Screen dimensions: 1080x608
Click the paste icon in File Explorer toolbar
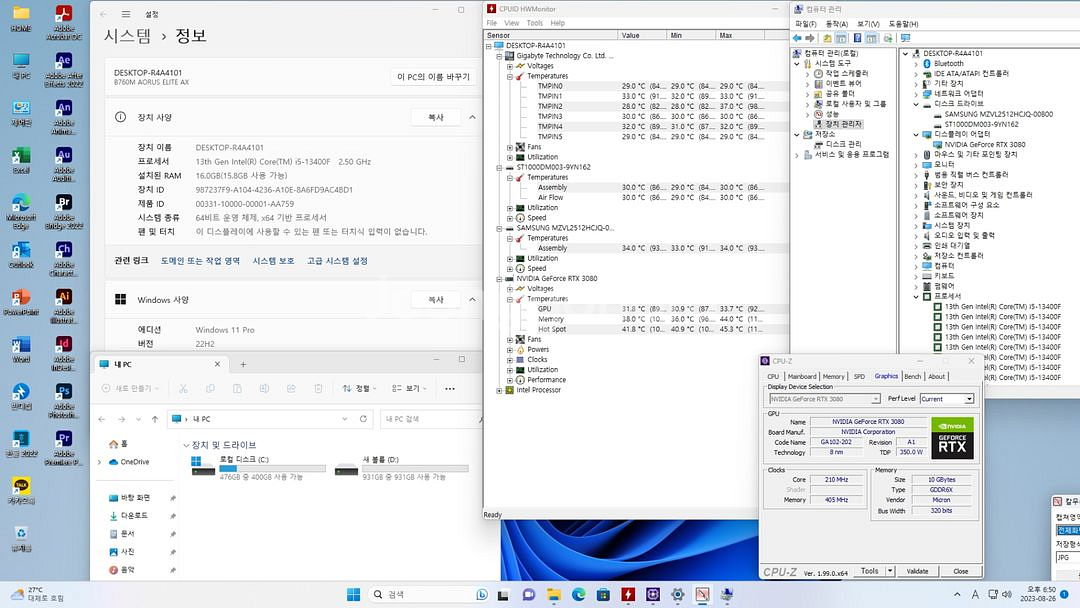[237, 388]
